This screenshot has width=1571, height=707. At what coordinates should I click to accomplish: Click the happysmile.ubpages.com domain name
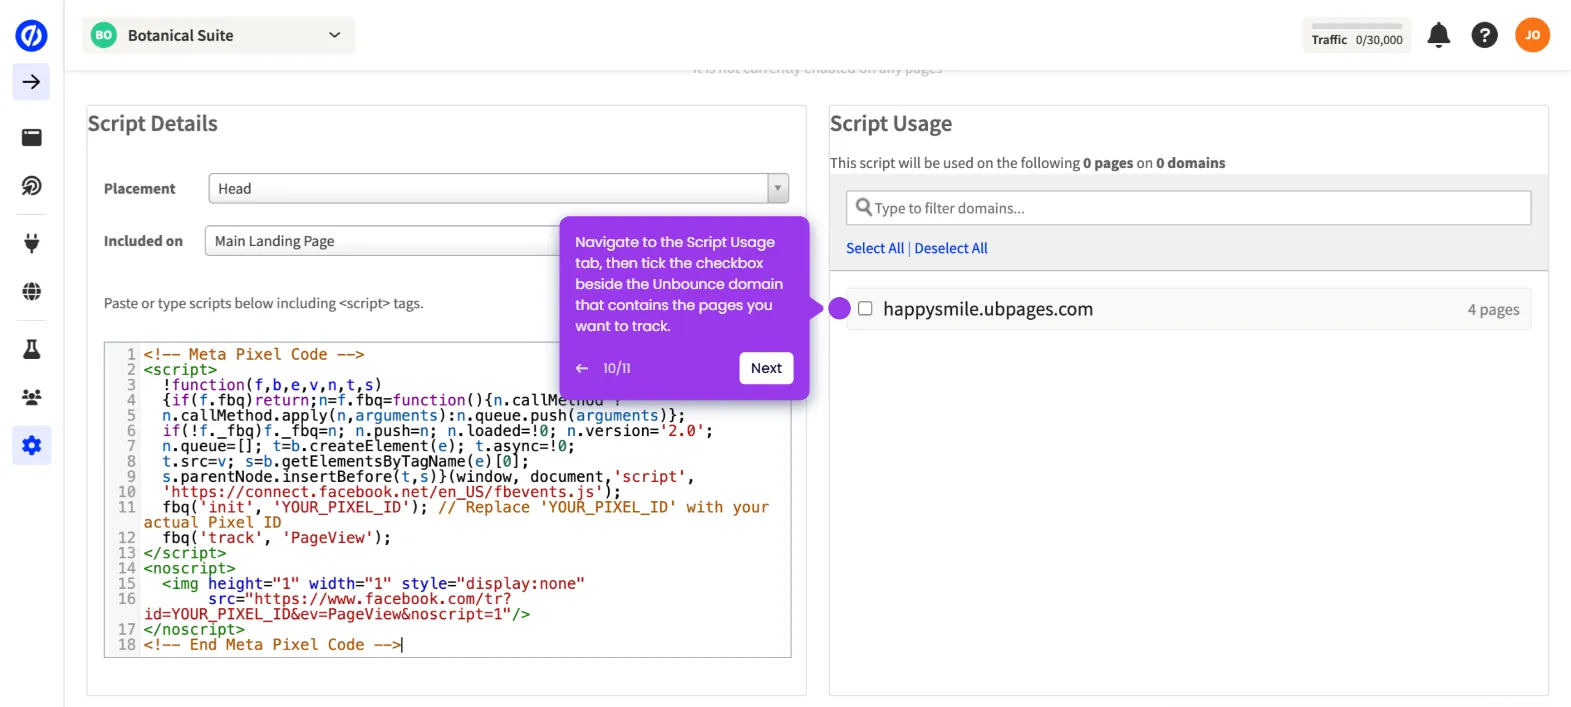pos(988,309)
